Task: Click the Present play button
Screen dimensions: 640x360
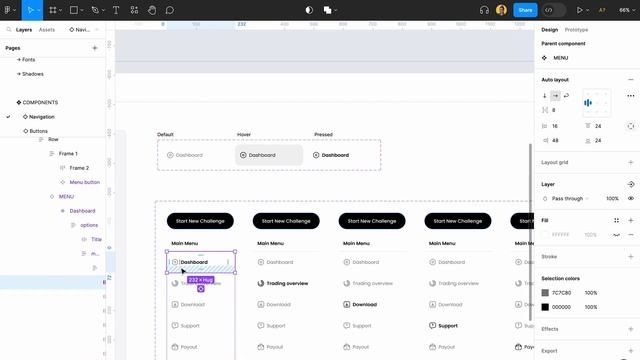Action: tap(579, 10)
